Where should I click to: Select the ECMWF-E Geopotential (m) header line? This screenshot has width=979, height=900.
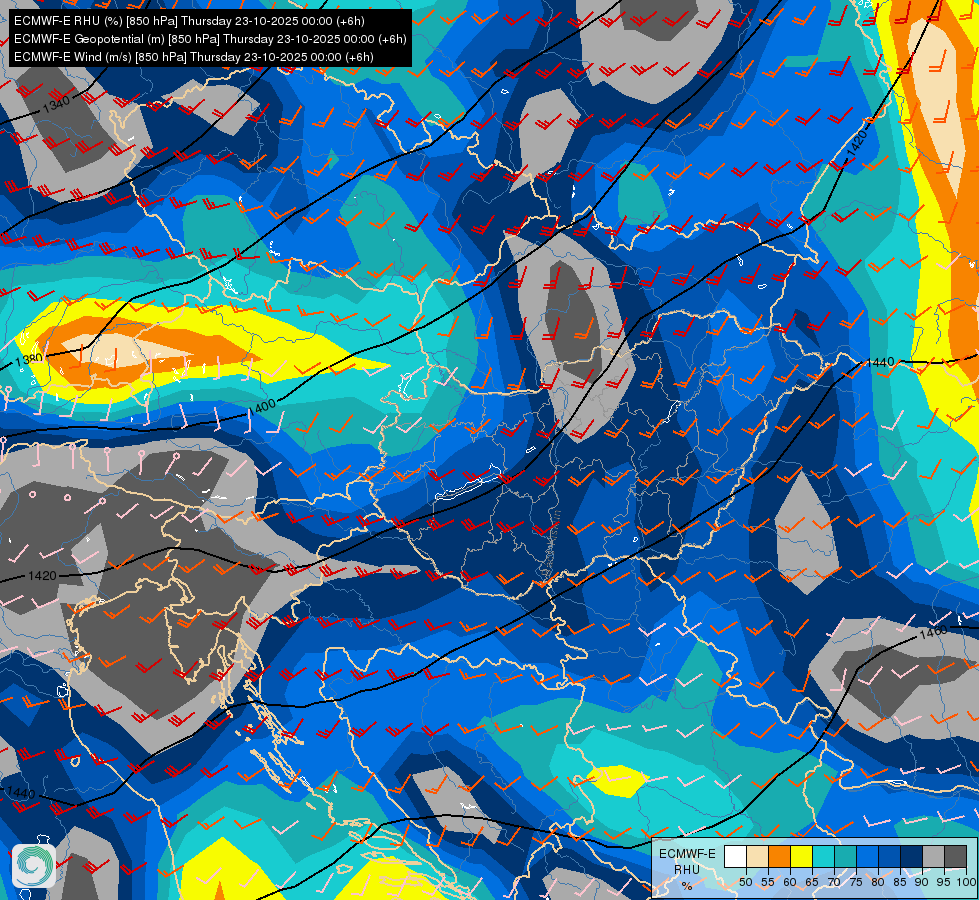pos(210,39)
